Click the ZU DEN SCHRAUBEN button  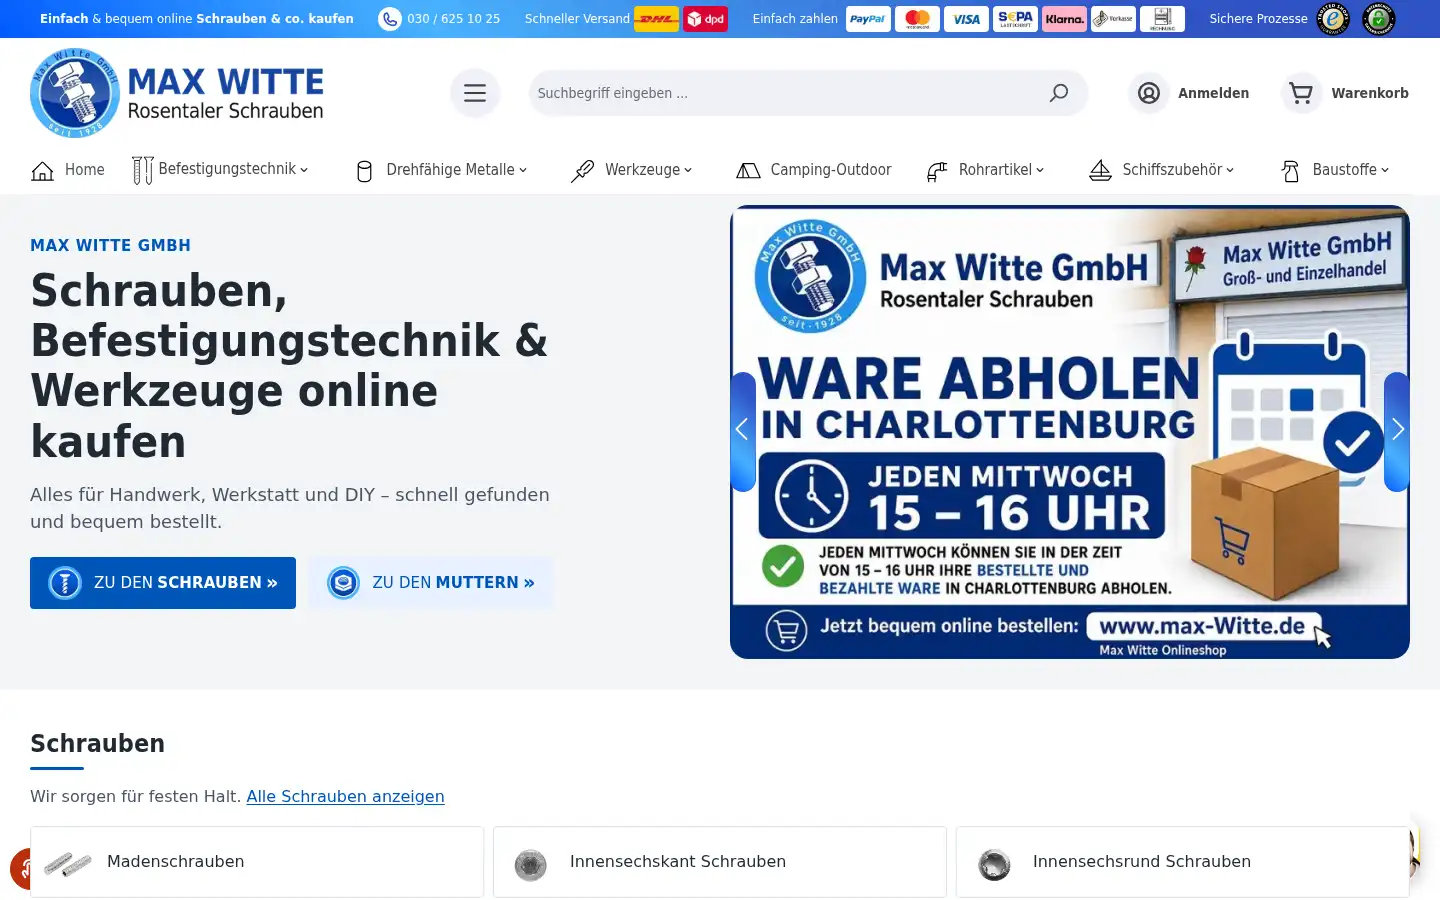point(163,583)
